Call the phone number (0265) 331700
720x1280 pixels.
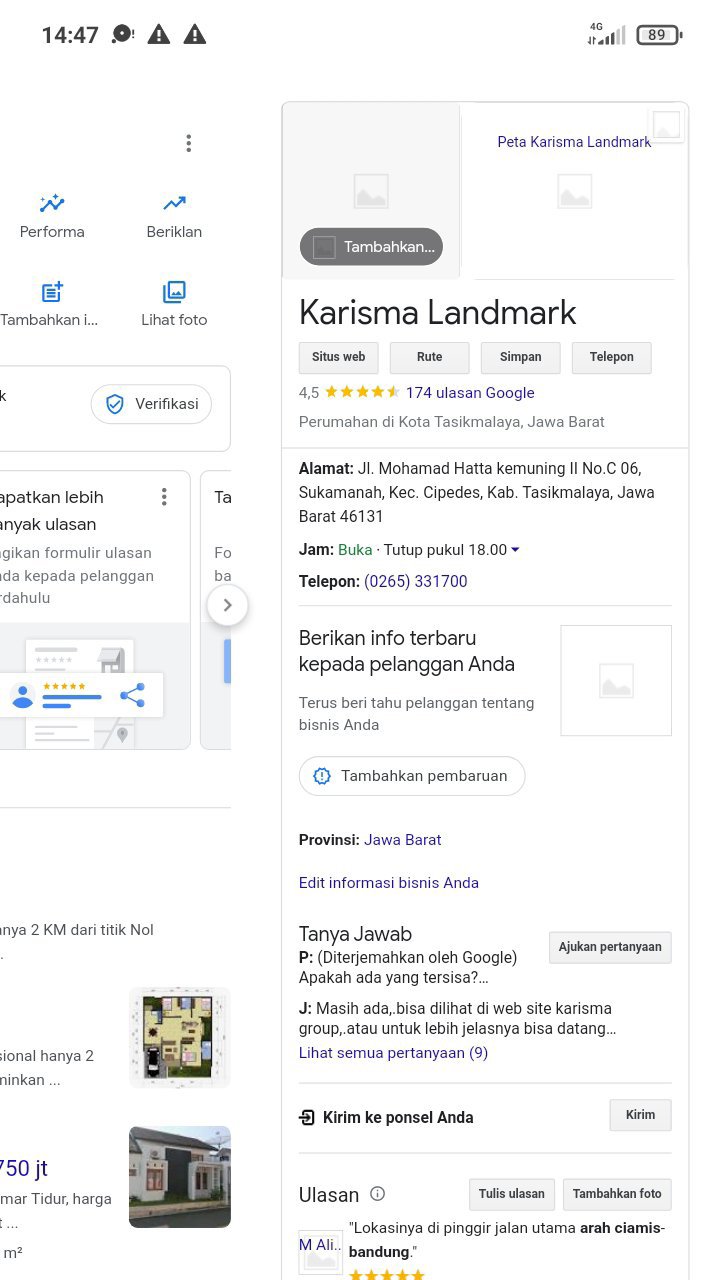point(415,581)
